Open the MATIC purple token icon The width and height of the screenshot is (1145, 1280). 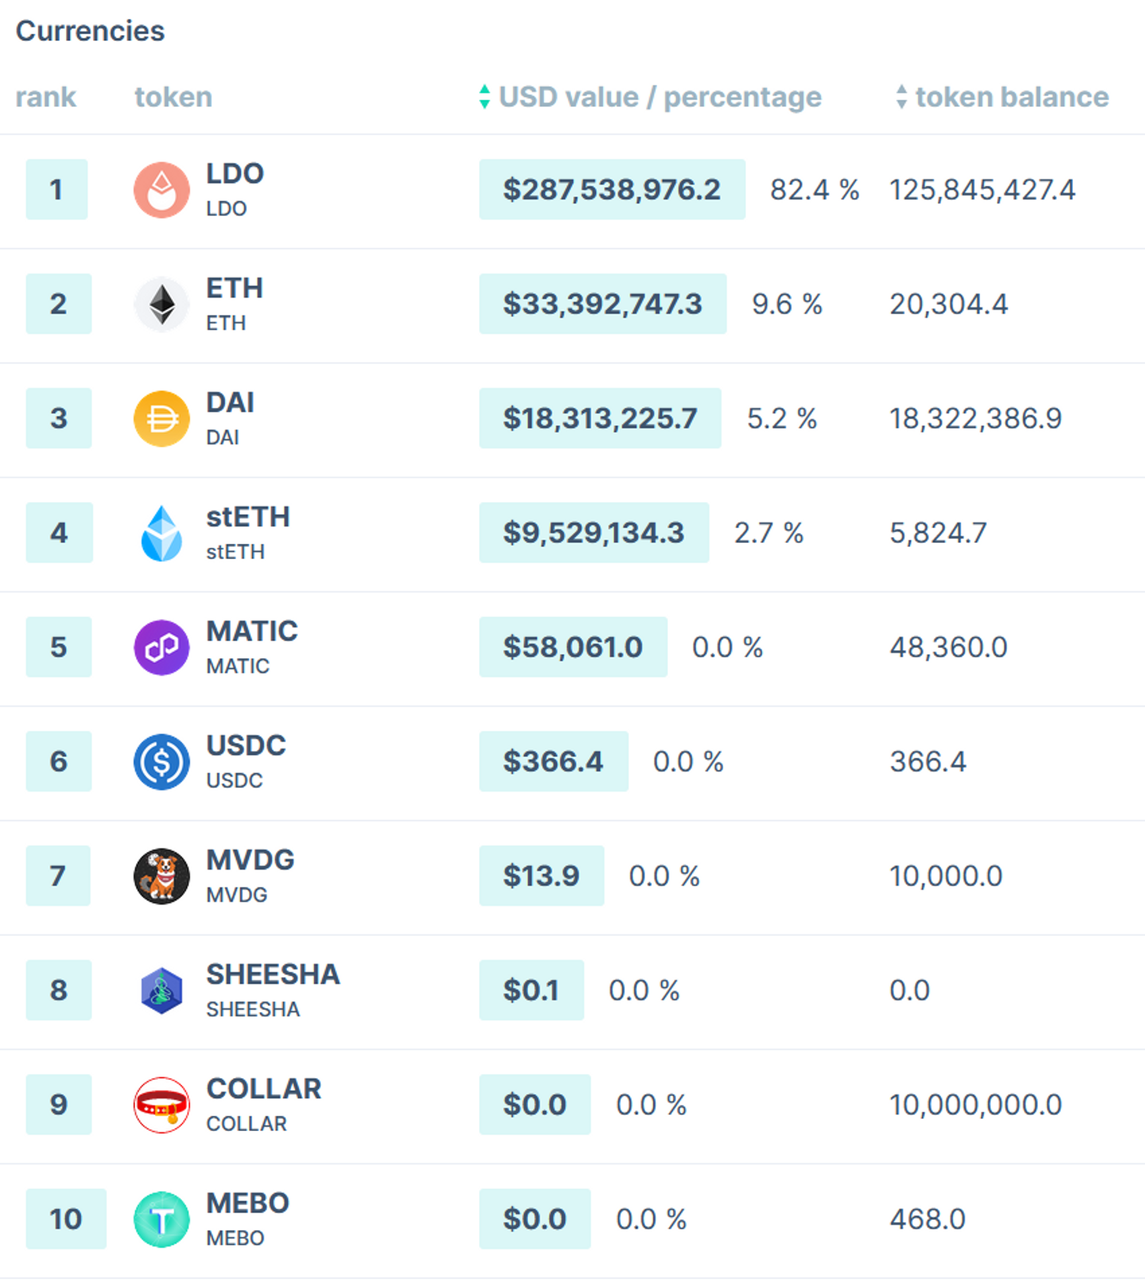161,648
